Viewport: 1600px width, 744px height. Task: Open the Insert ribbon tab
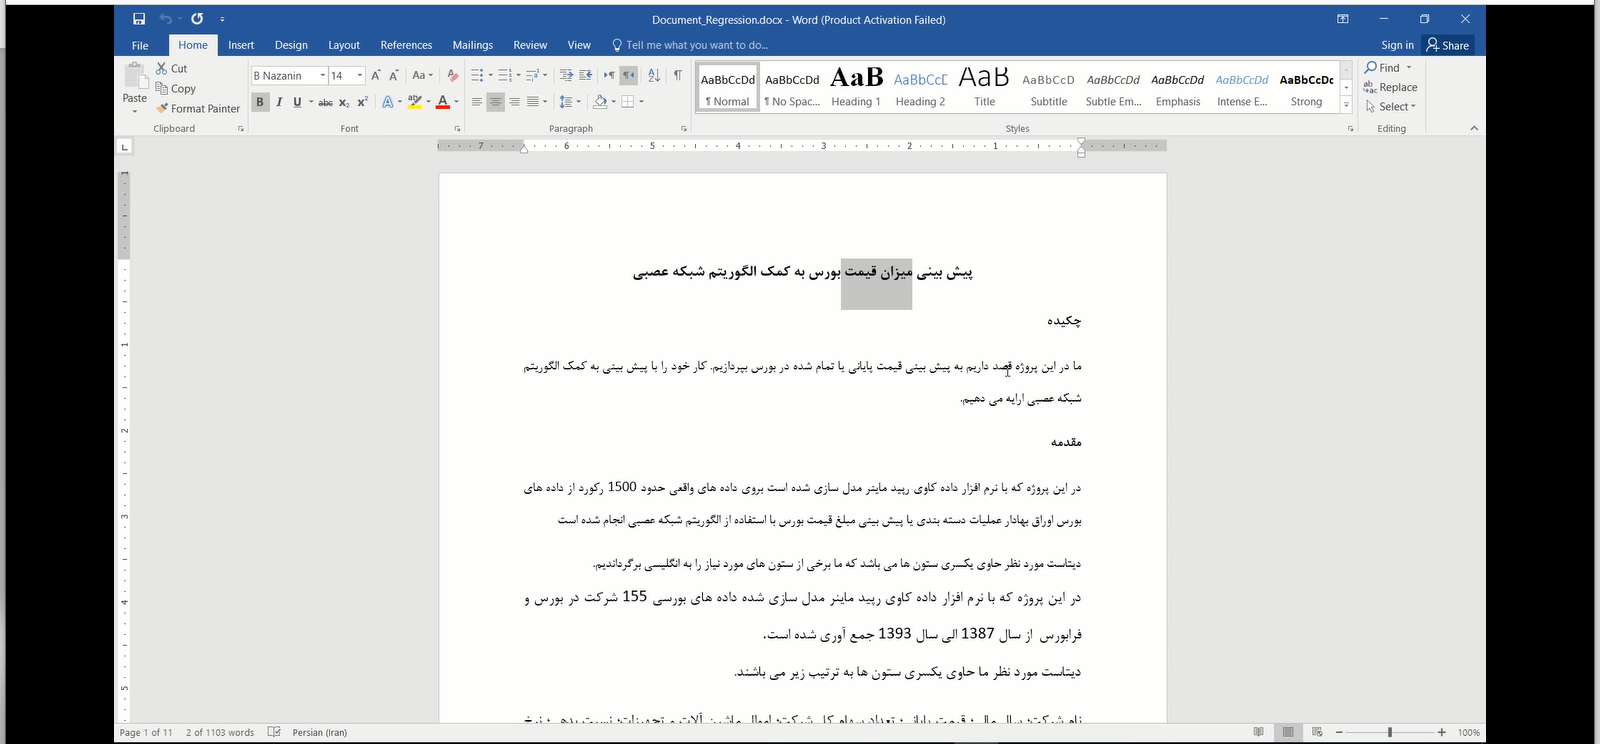[240, 45]
